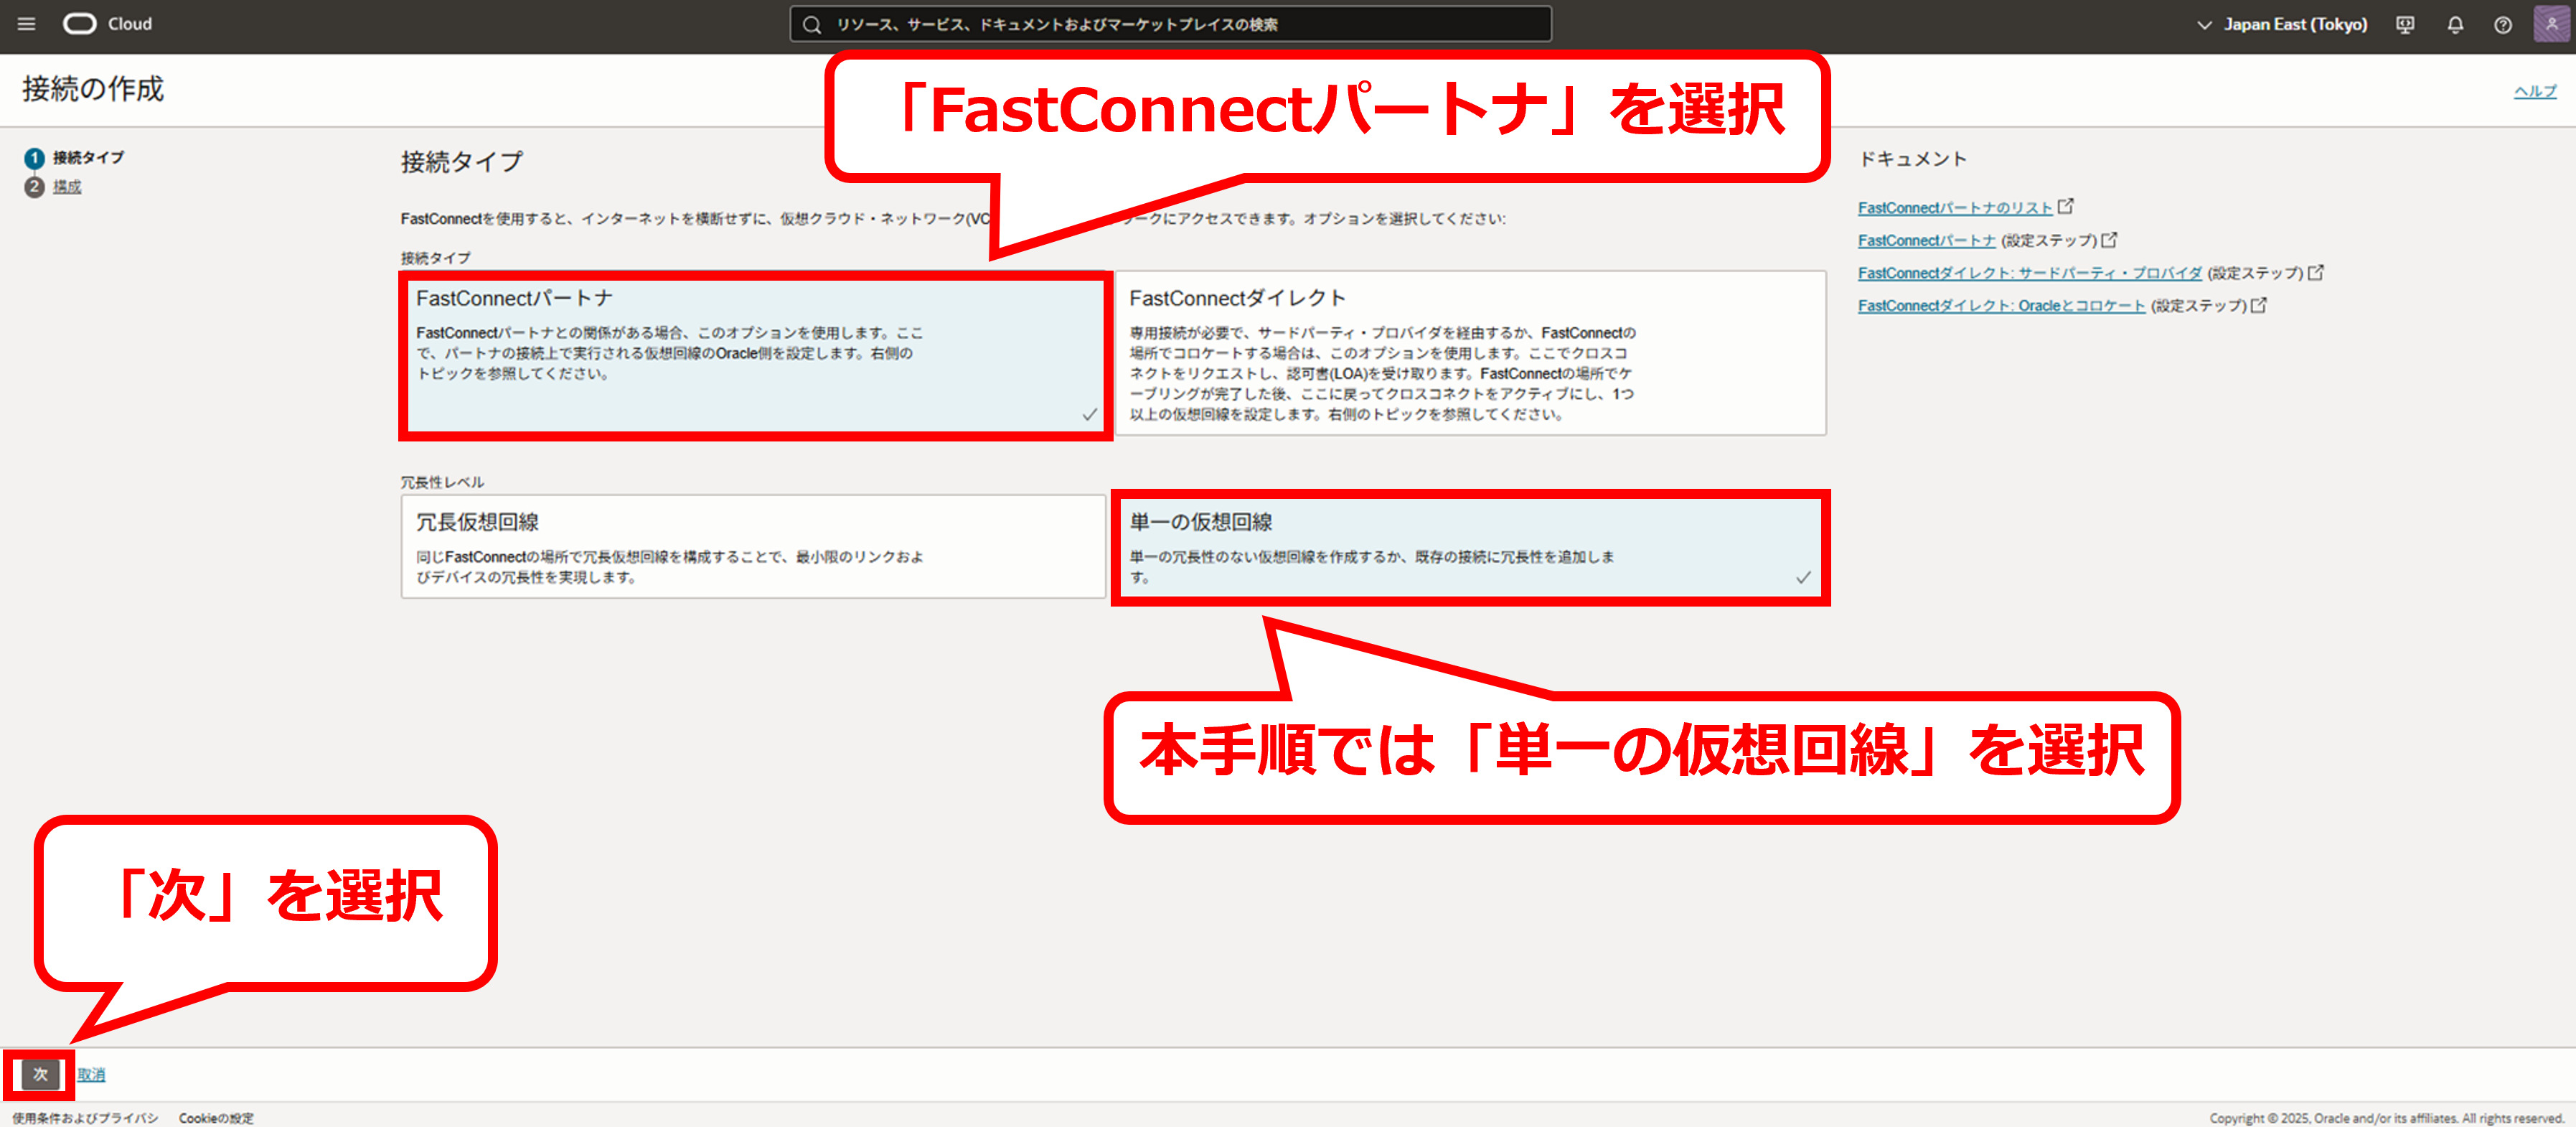
Task: Go to step 2 構成 in wizard
Action: (x=67, y=187)
